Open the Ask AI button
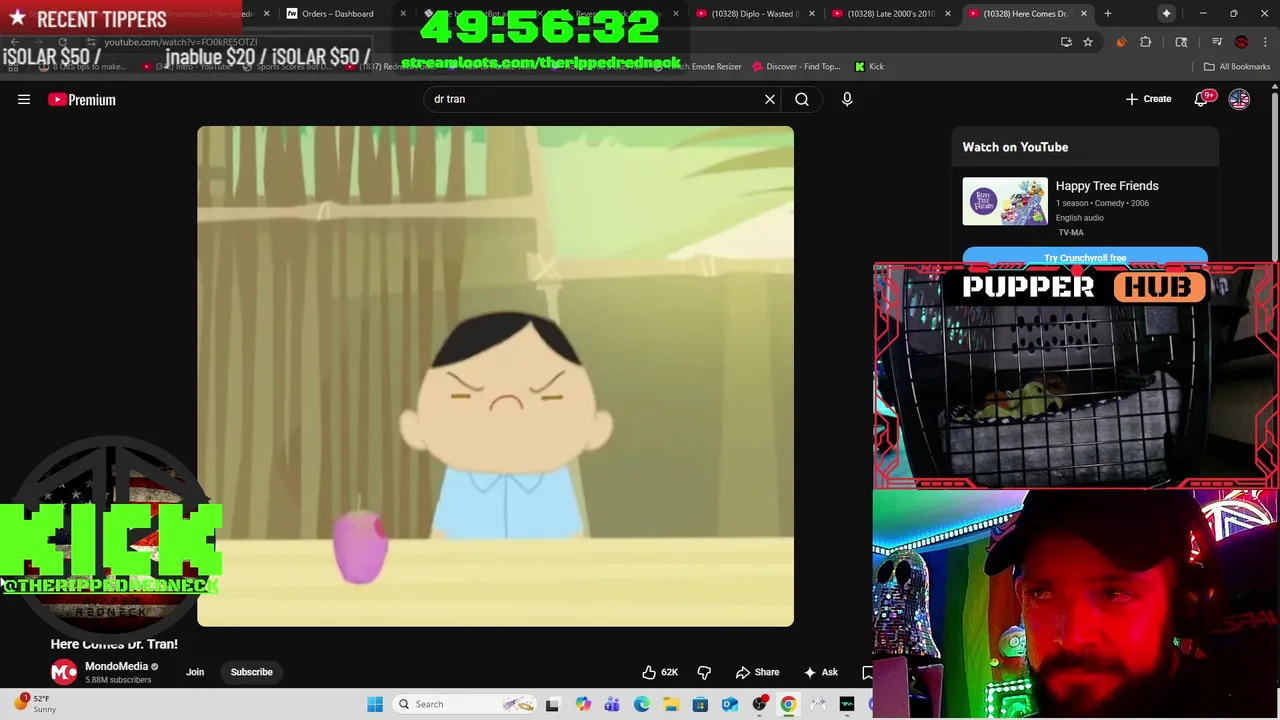This screenshot has width=1280, height=720. 820,672
